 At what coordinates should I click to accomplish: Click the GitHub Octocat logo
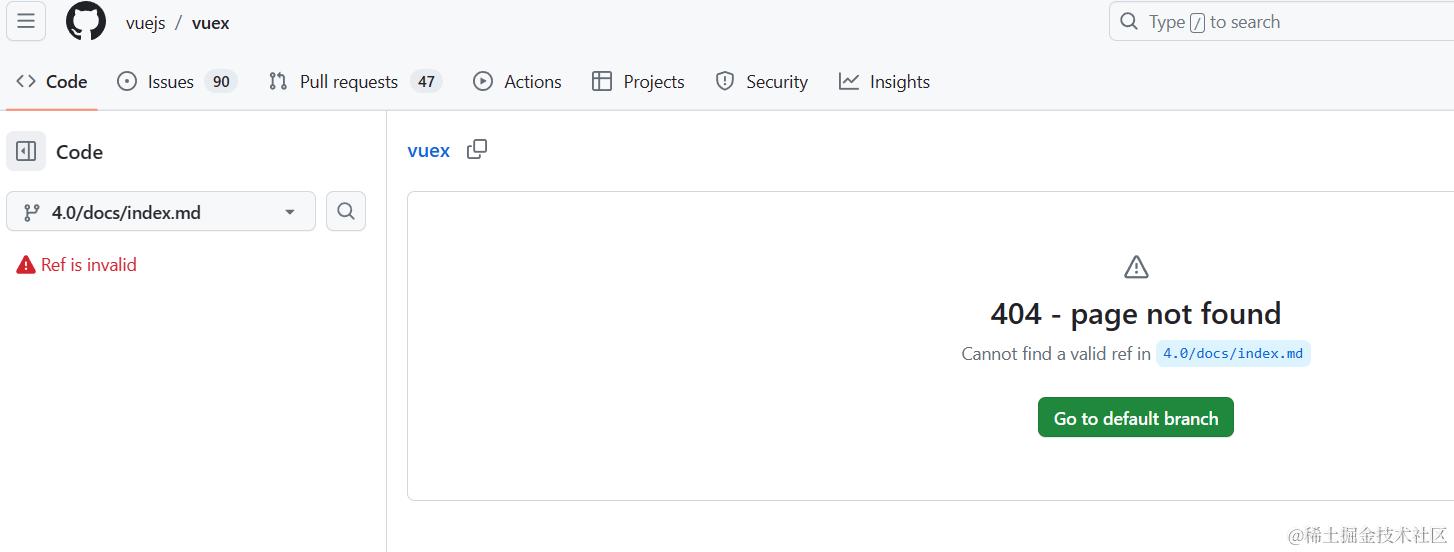pyautogui.click(x=86, y=22)
